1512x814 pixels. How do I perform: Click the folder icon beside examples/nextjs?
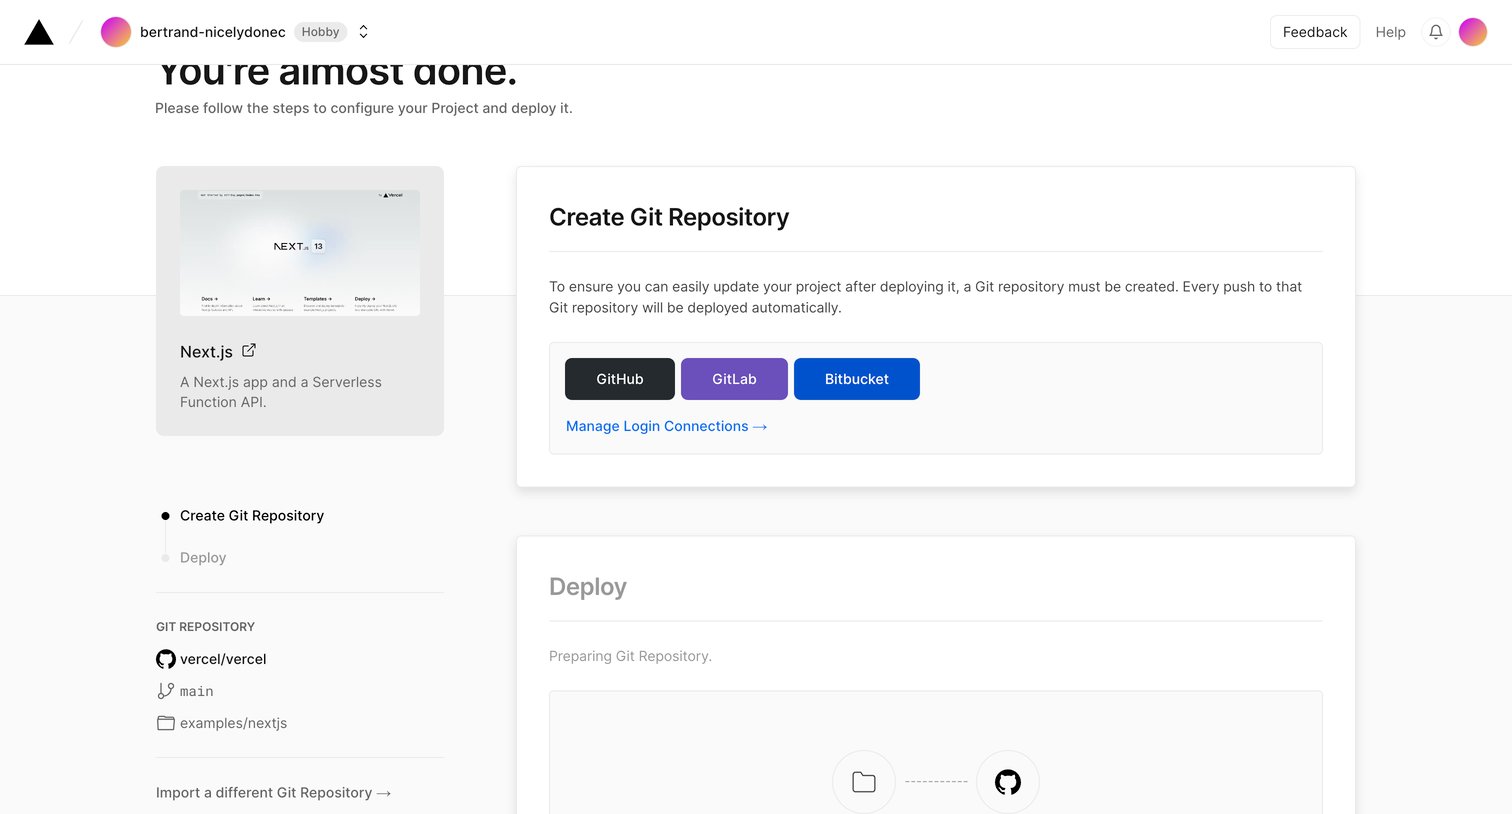(x=166, y=723)
